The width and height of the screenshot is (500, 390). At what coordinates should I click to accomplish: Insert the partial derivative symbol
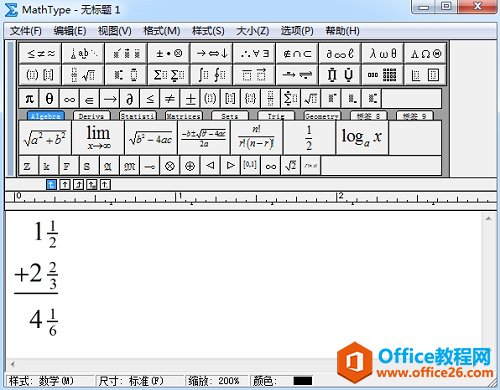pos(130,99)
